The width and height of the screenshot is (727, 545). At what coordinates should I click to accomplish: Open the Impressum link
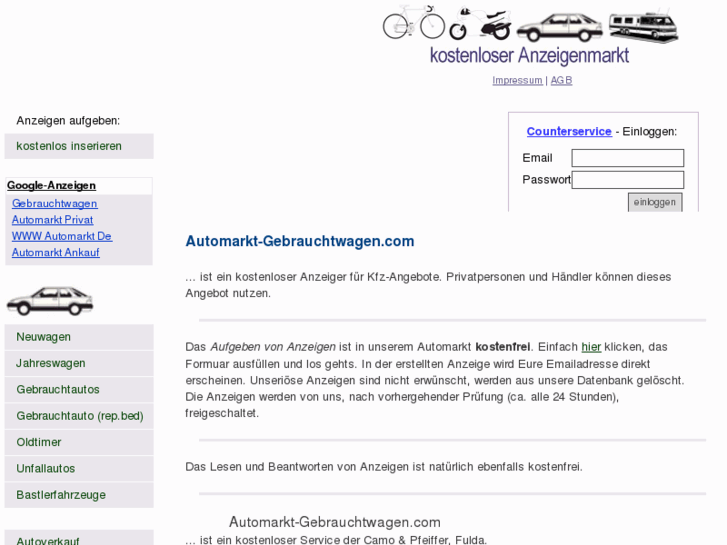(x=517, y=80)
